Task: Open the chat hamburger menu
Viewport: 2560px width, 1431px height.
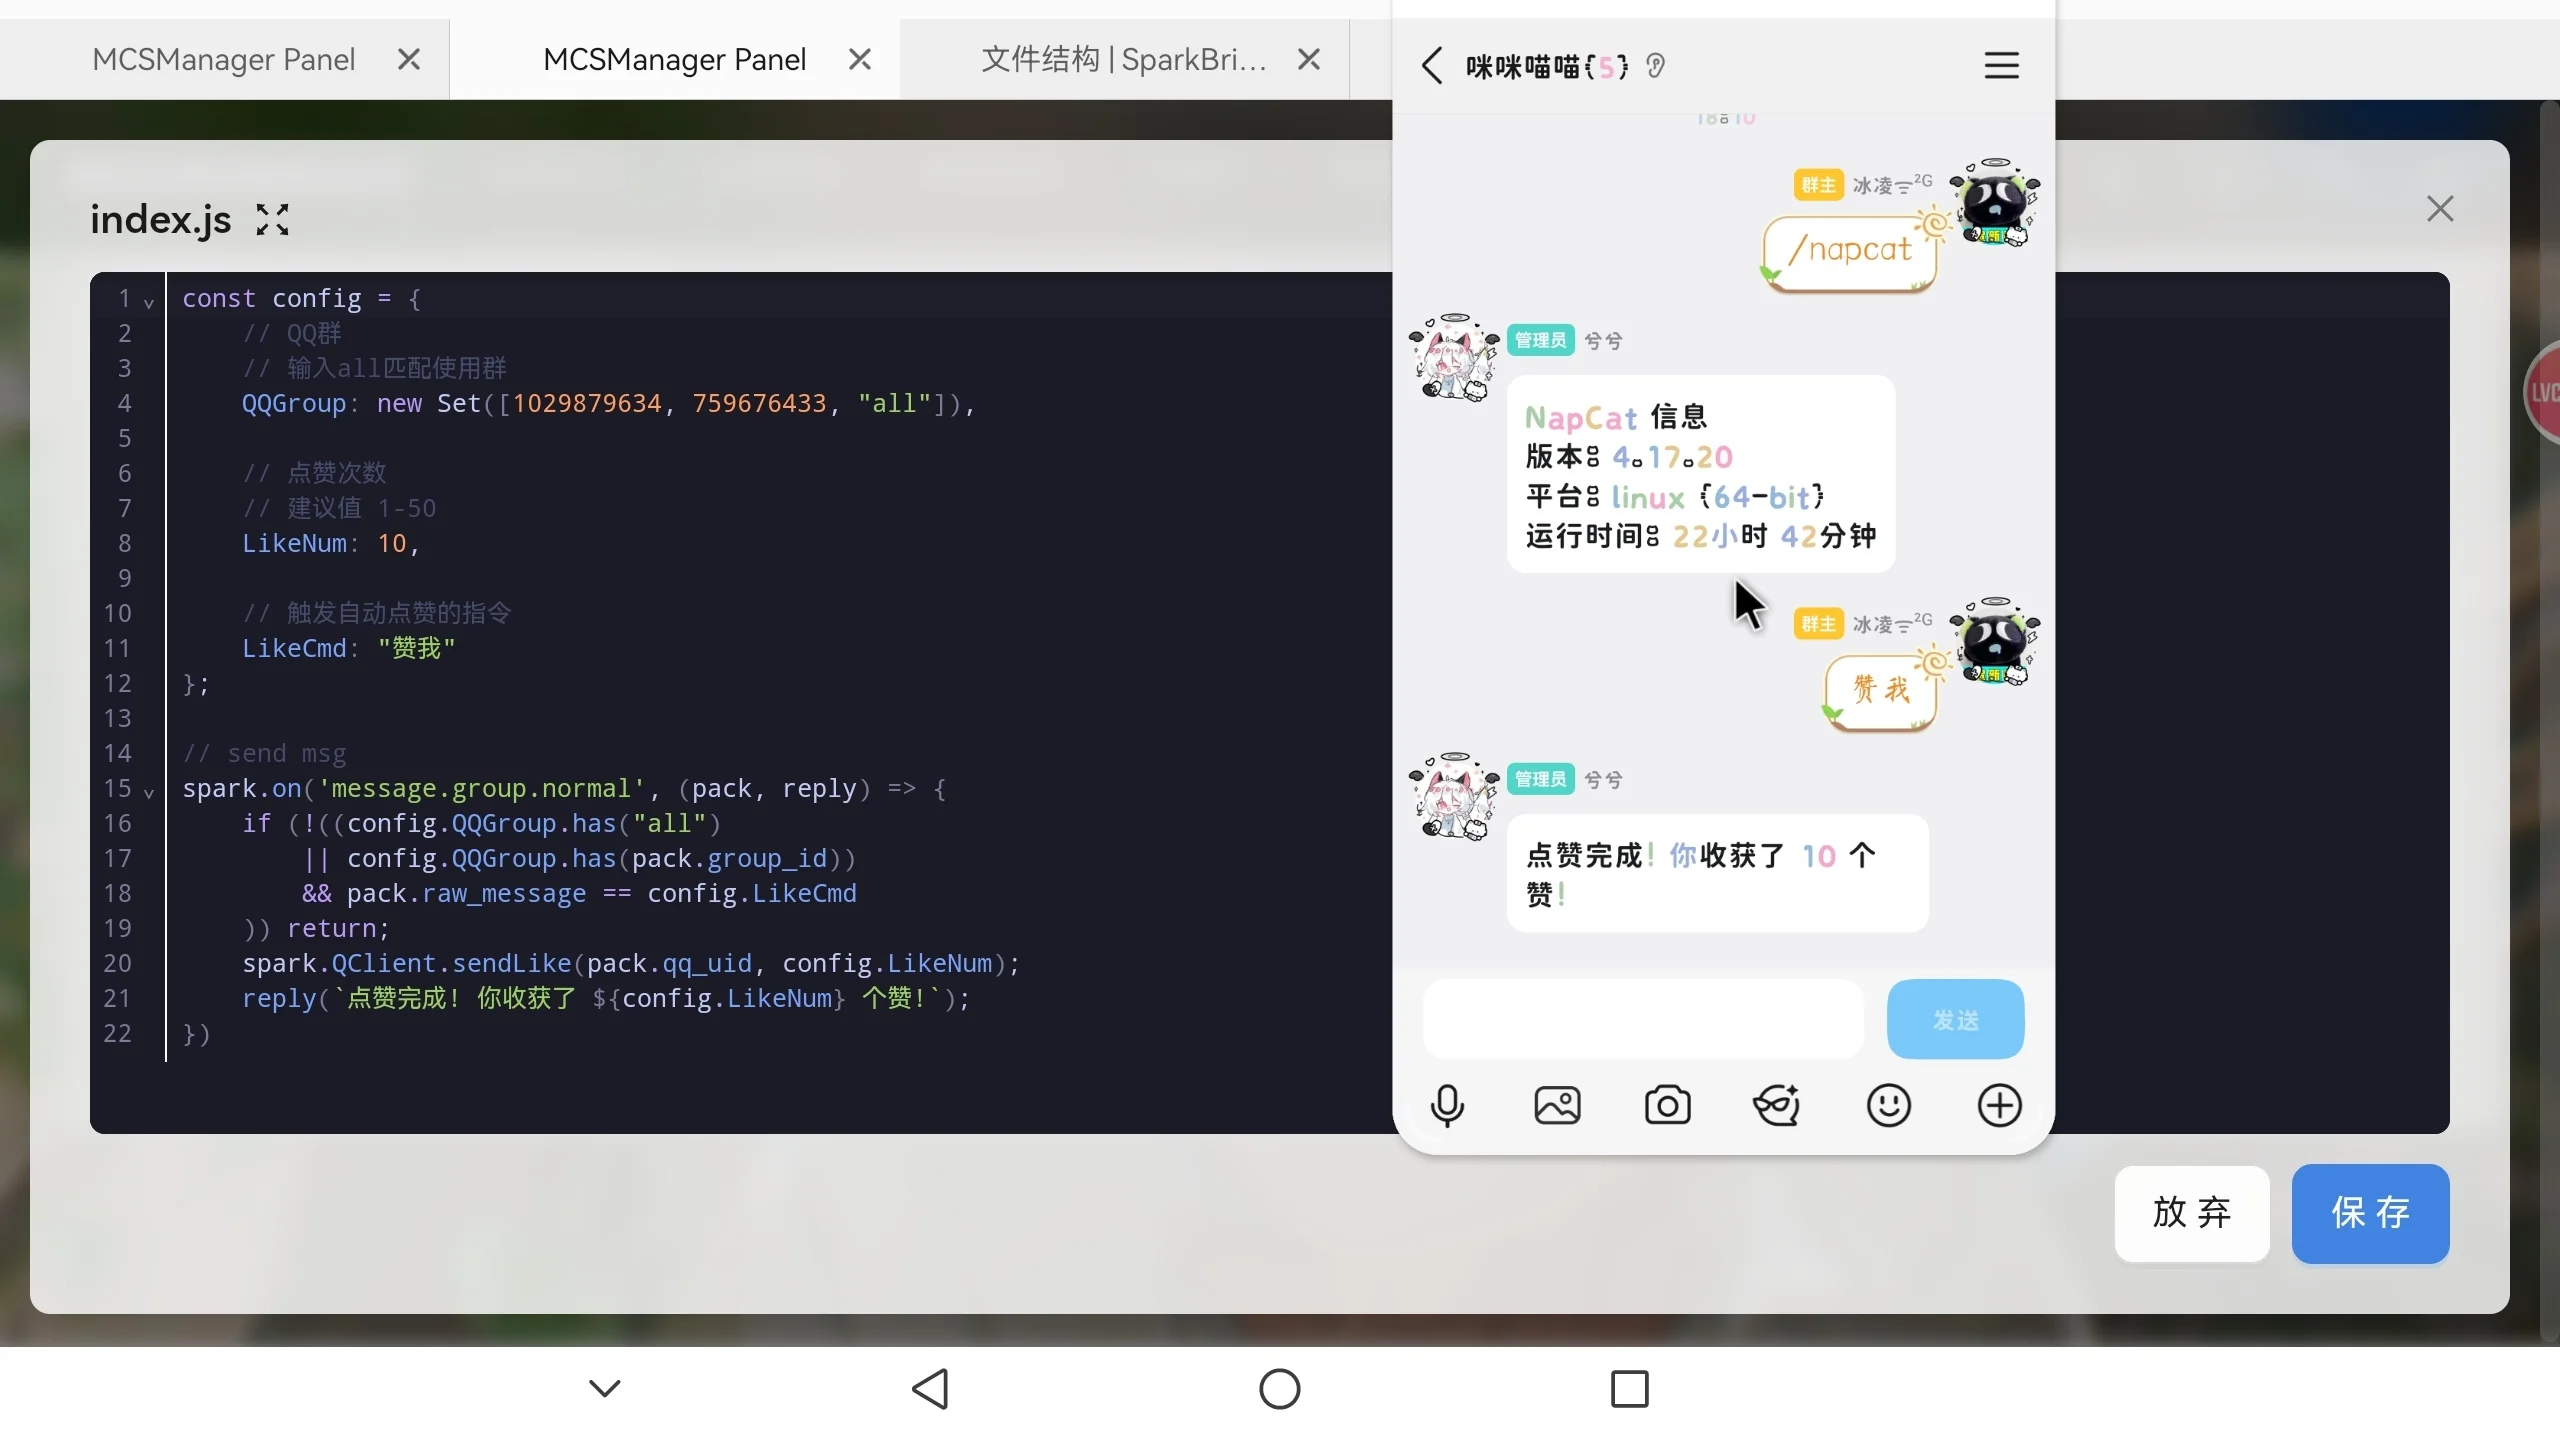Action: [2001, 66]
